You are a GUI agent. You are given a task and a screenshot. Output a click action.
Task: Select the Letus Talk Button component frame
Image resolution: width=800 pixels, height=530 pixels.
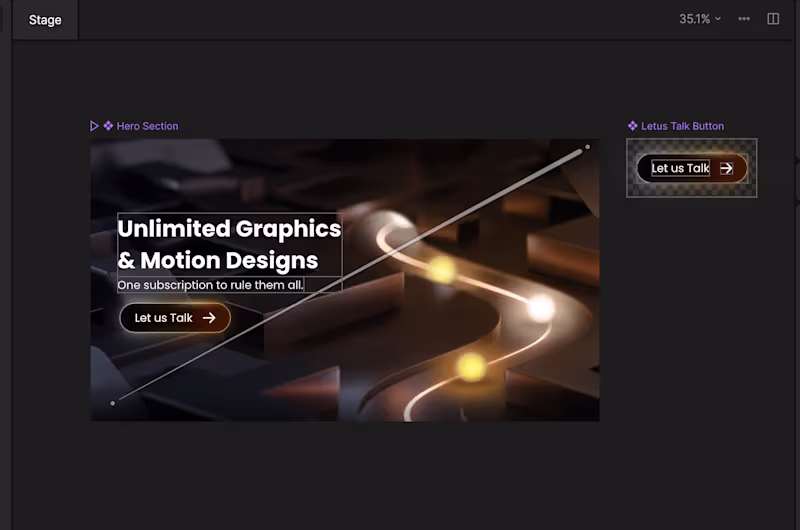click(691, 168)
